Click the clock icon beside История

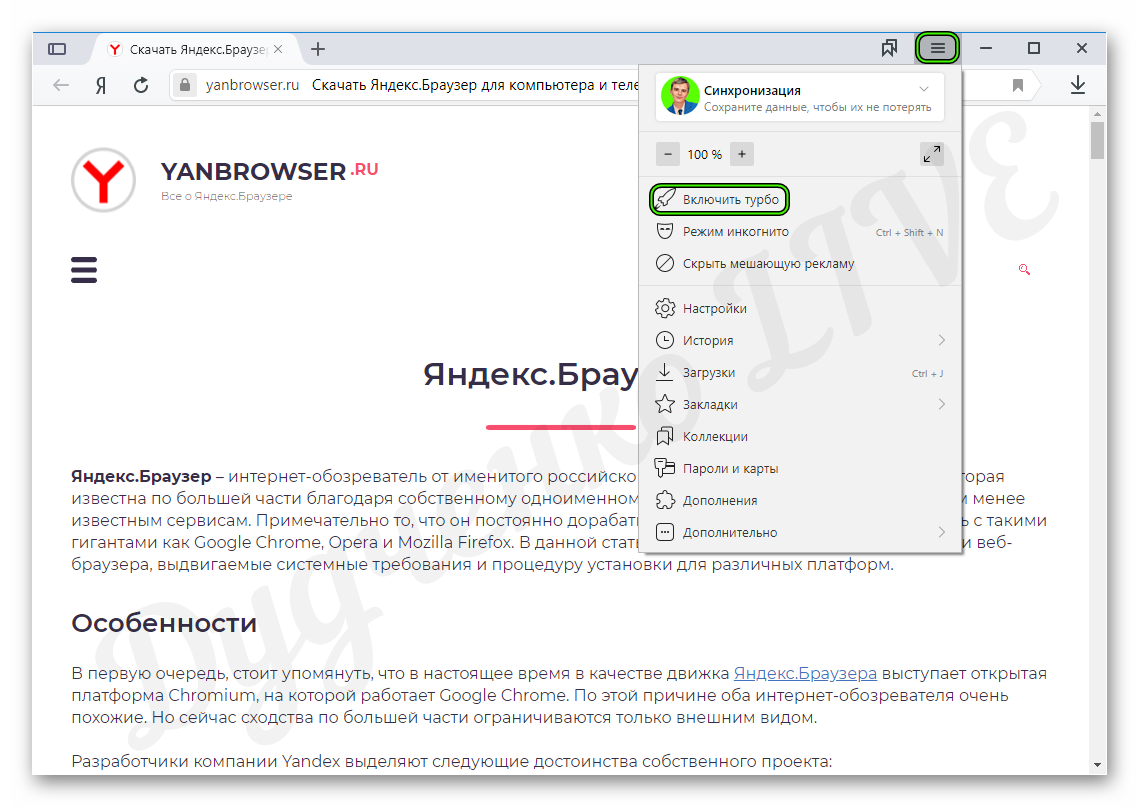pyautogui.click(x=665, y=340)
